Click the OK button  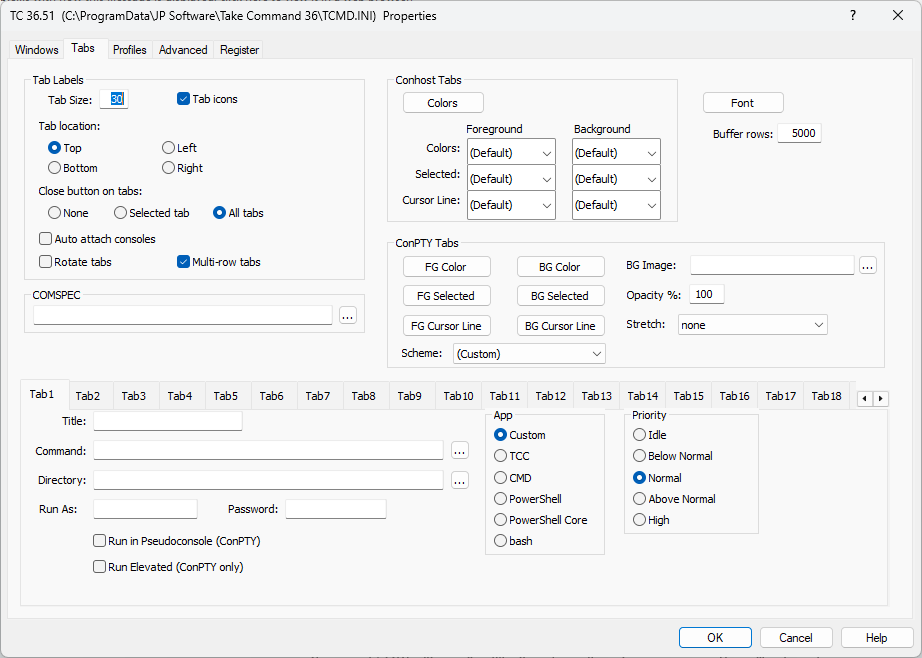tap(715, 638)
